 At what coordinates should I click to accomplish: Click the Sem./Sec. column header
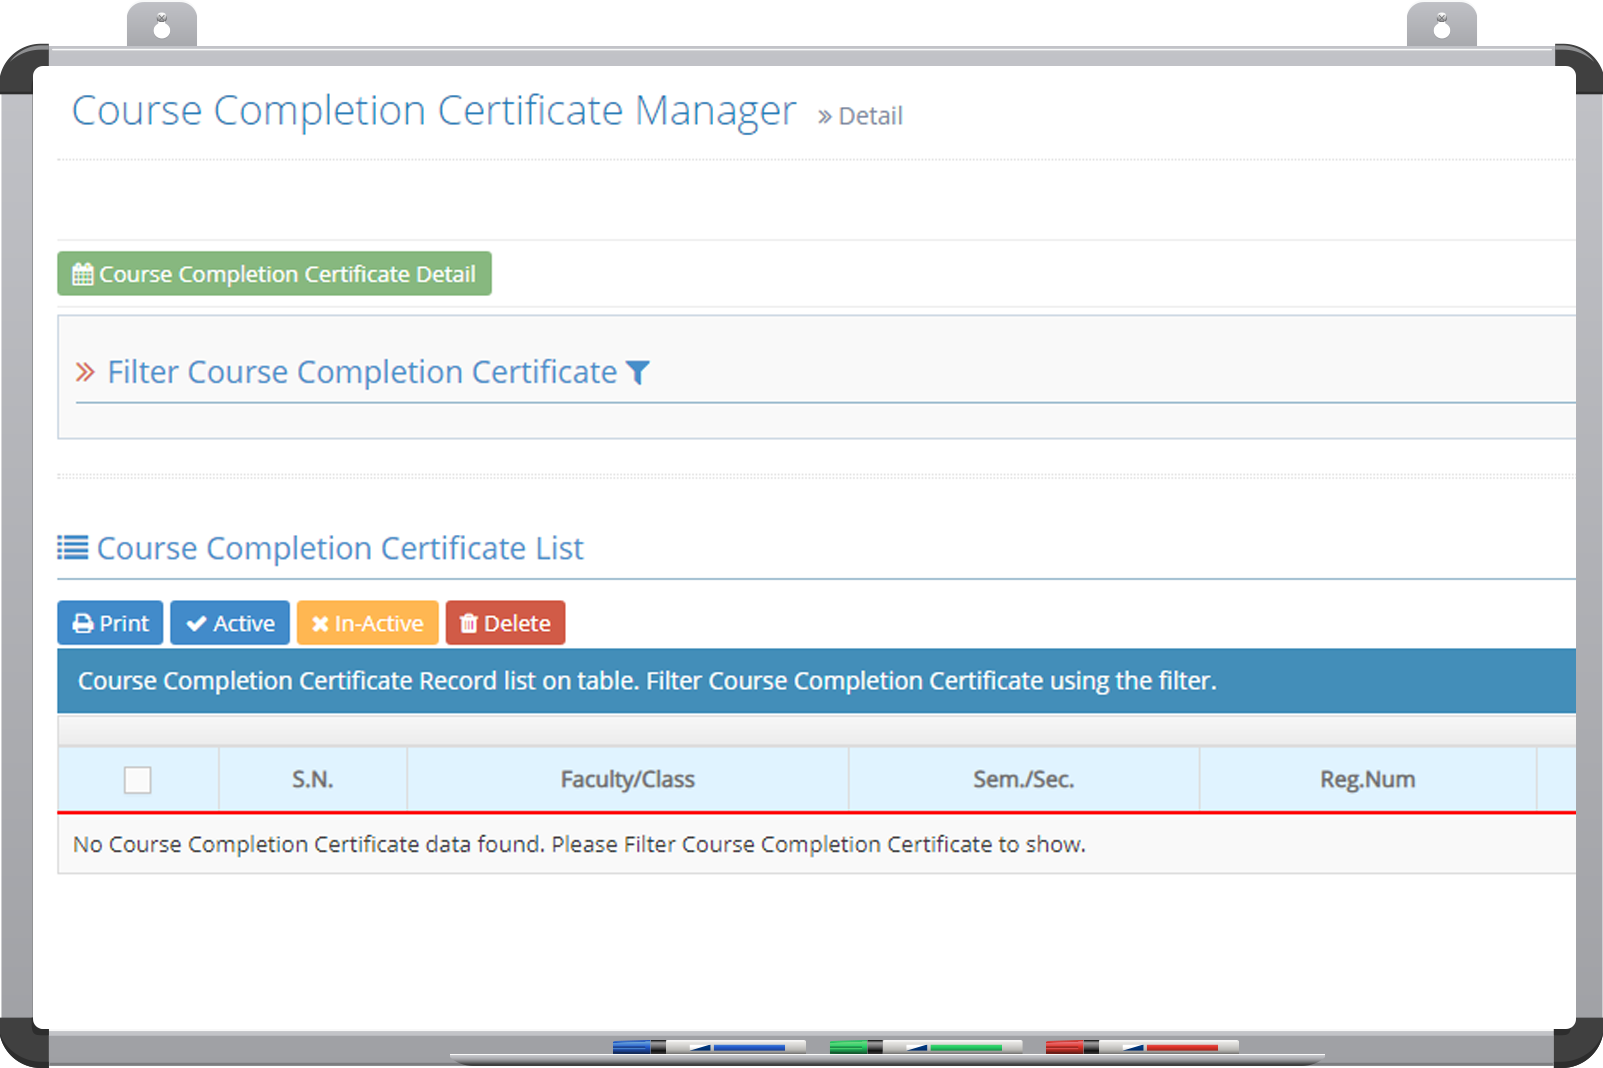(x=1024, y=779)
